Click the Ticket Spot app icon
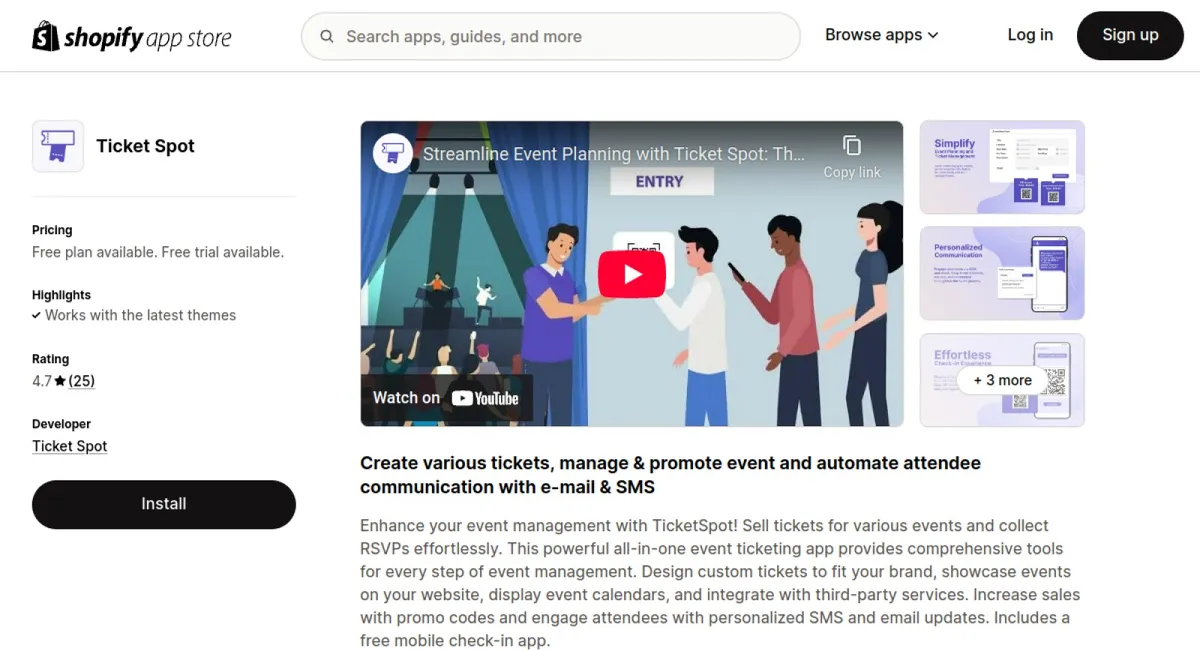1200x650 pixels. [58, 146]
